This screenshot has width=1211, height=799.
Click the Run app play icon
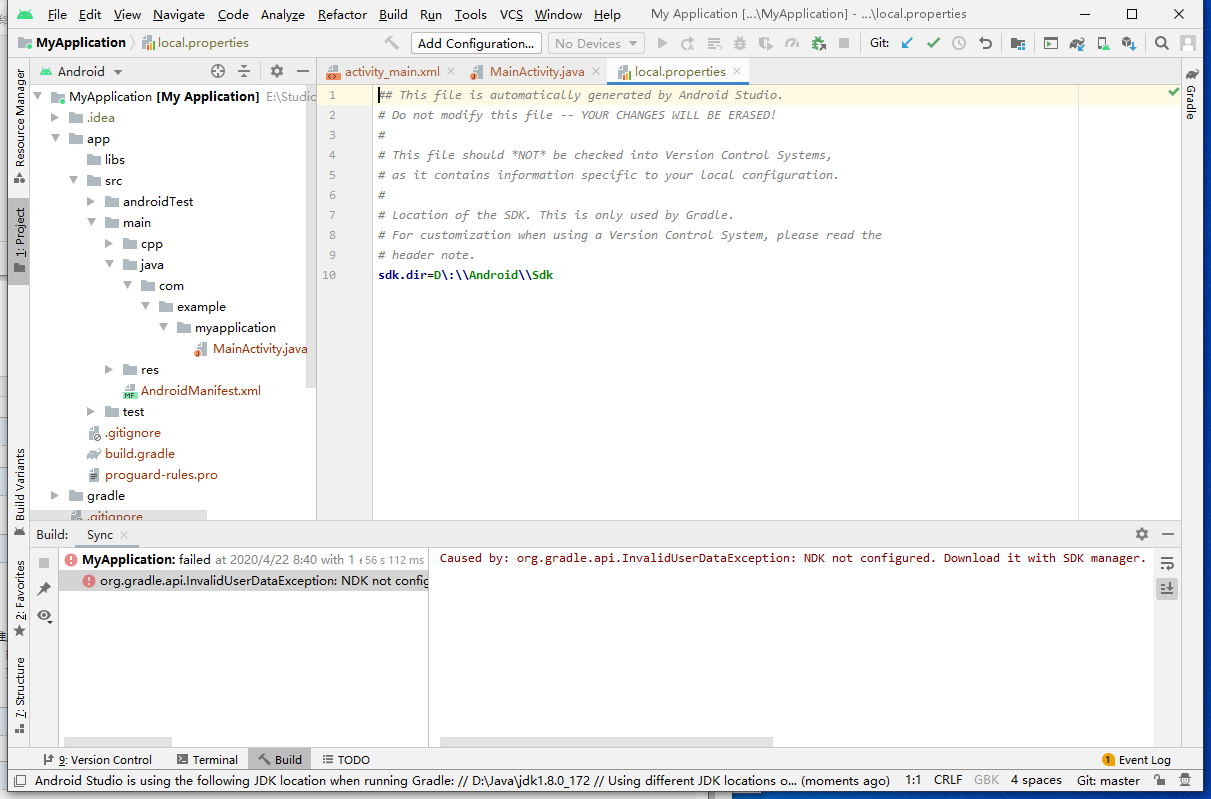[x=662, y=43]
